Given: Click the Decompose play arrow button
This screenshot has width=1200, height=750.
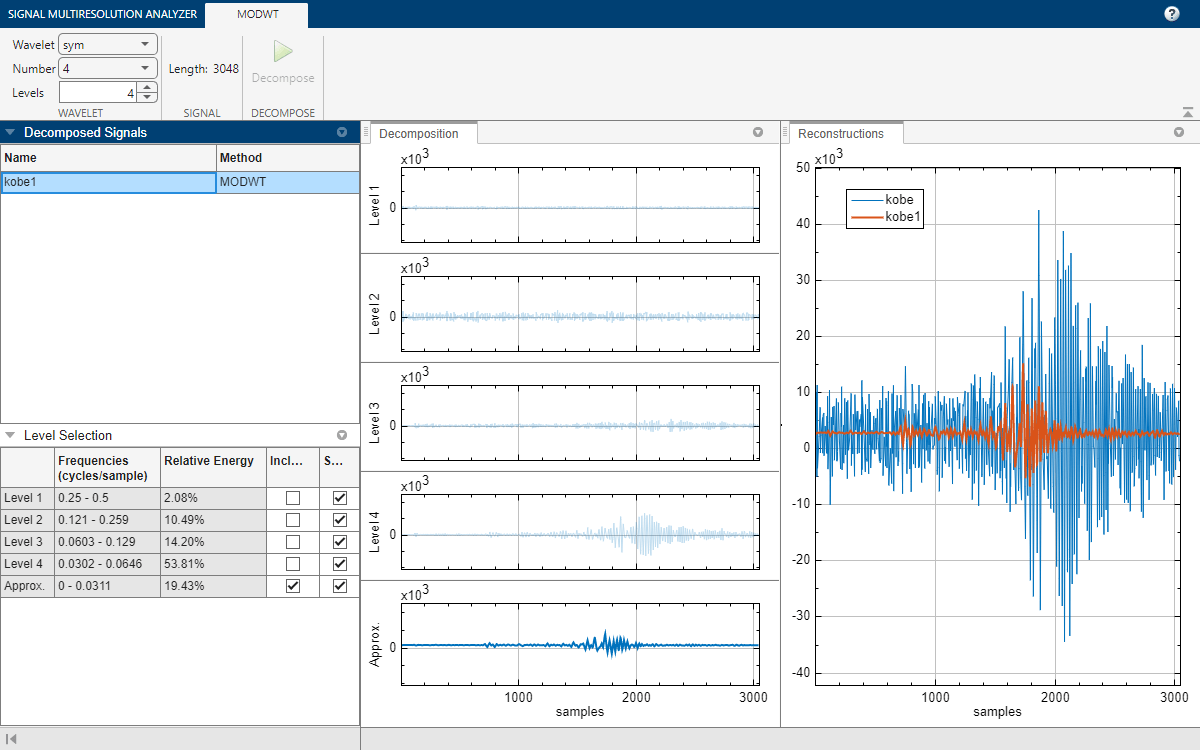Looking at the screenshot, I should coord(283,52).
